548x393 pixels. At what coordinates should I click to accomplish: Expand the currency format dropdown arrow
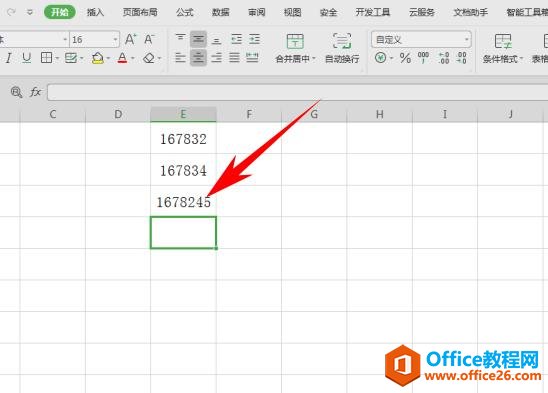(392, 58)
